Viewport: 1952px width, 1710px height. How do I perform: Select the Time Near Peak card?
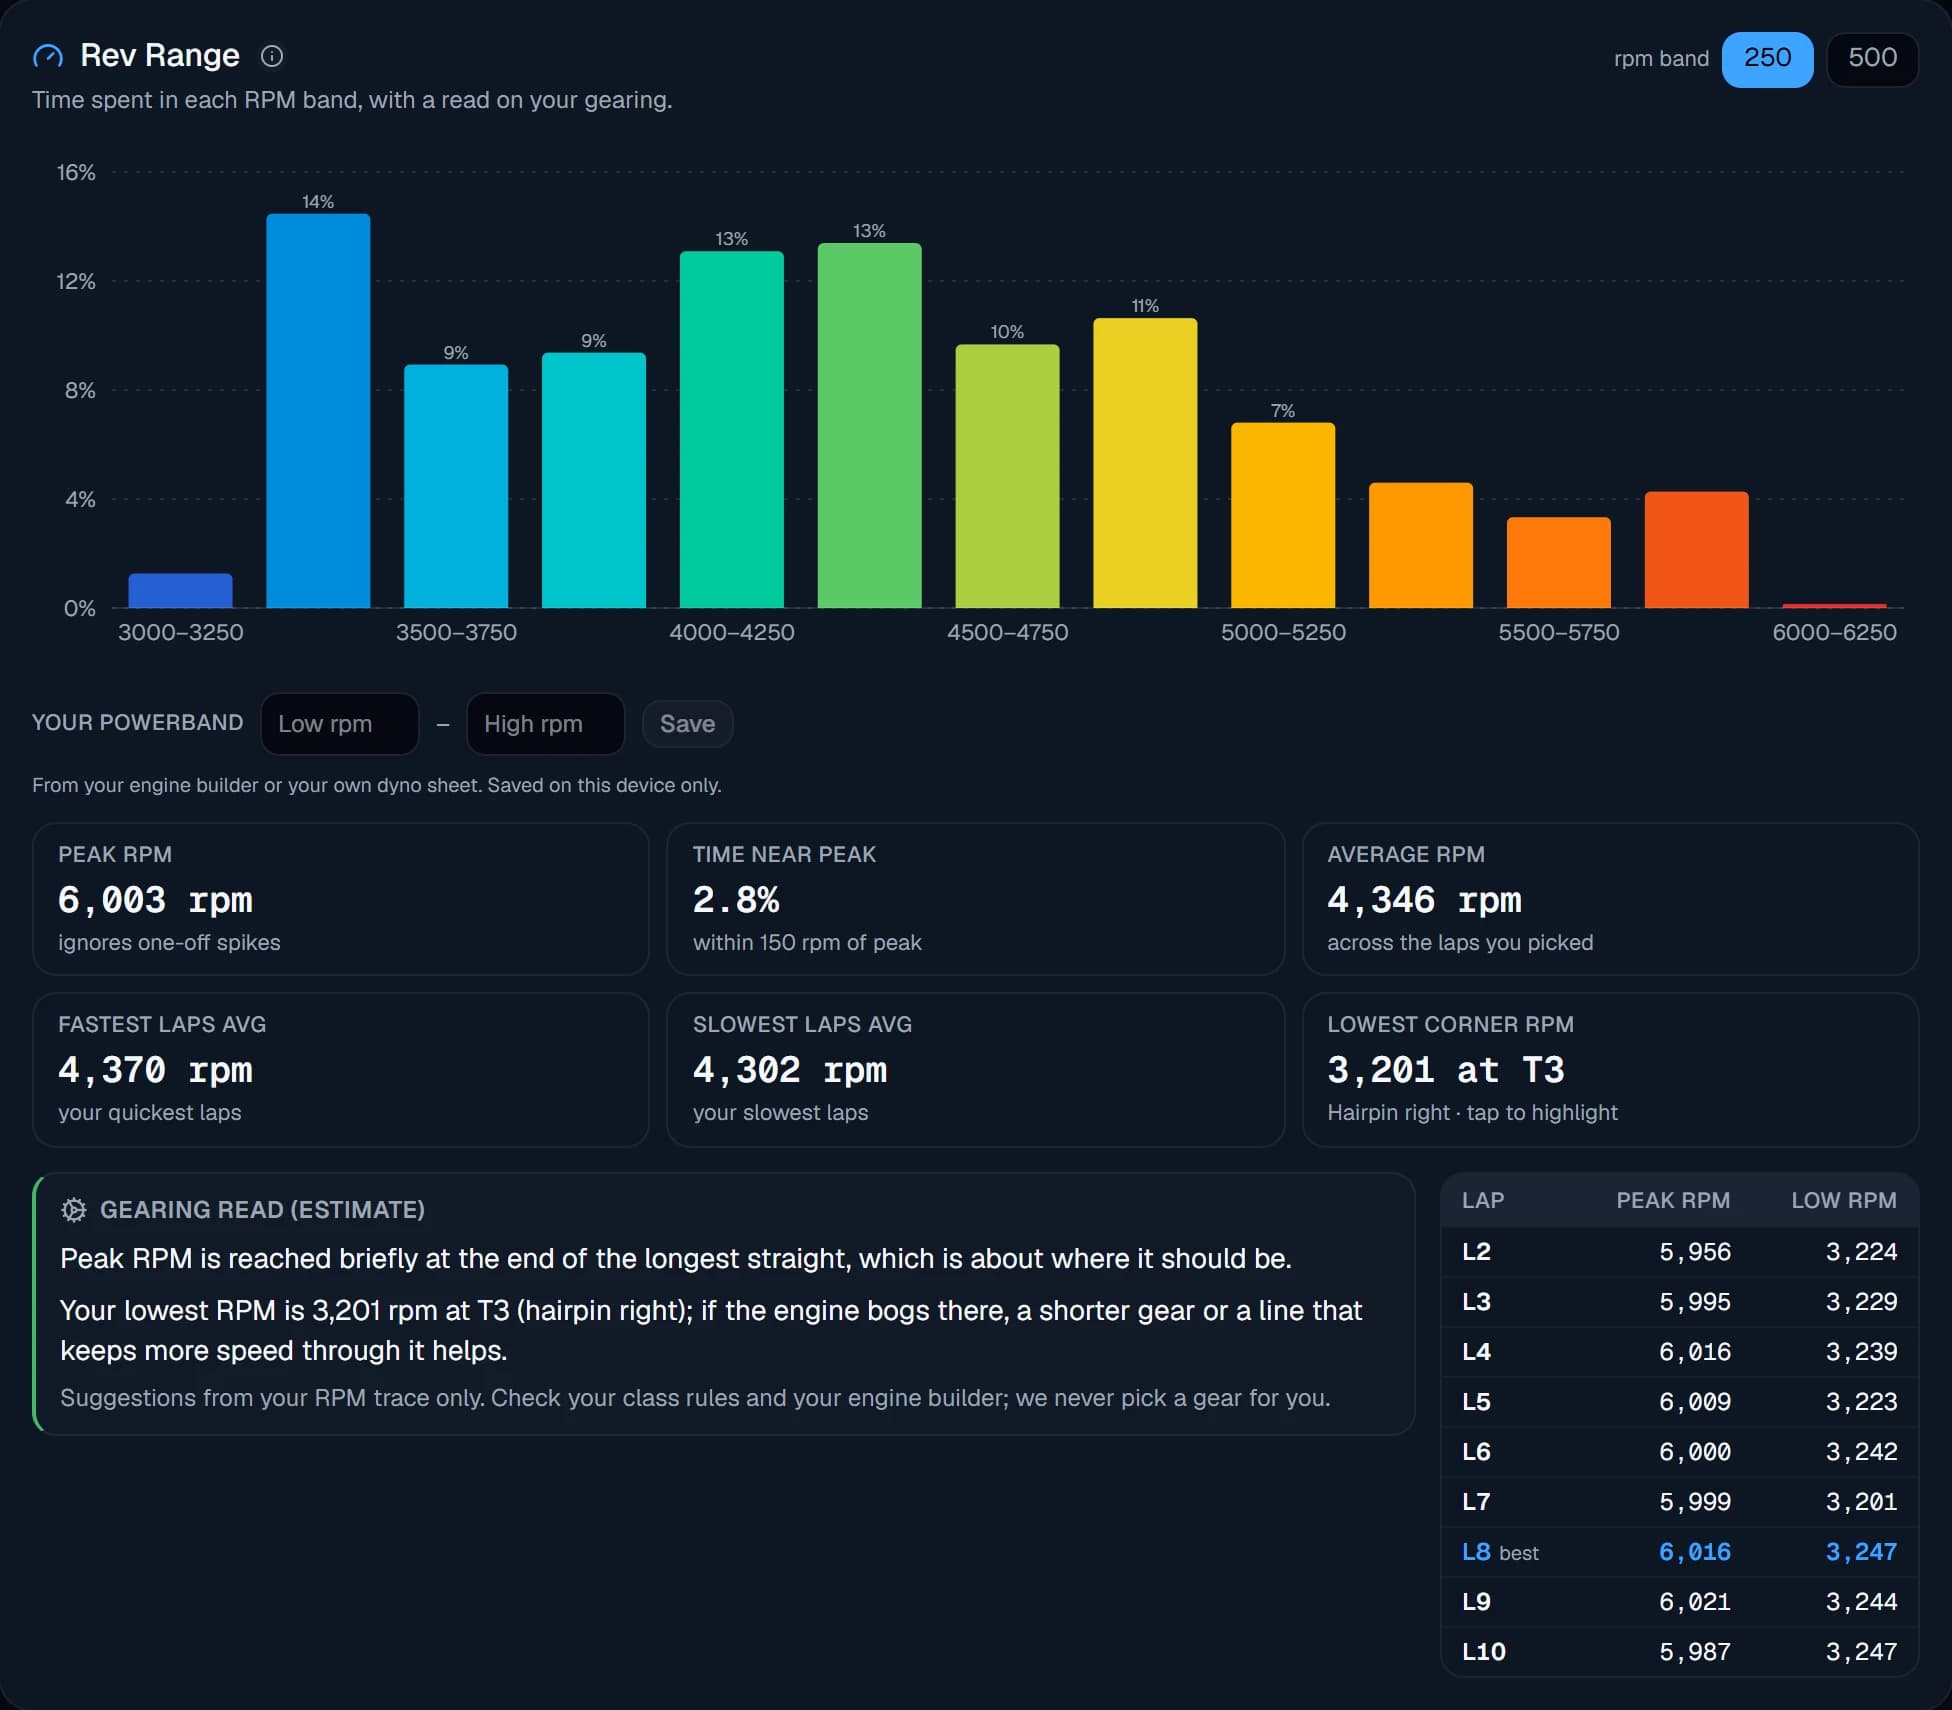tap(975, 899)
